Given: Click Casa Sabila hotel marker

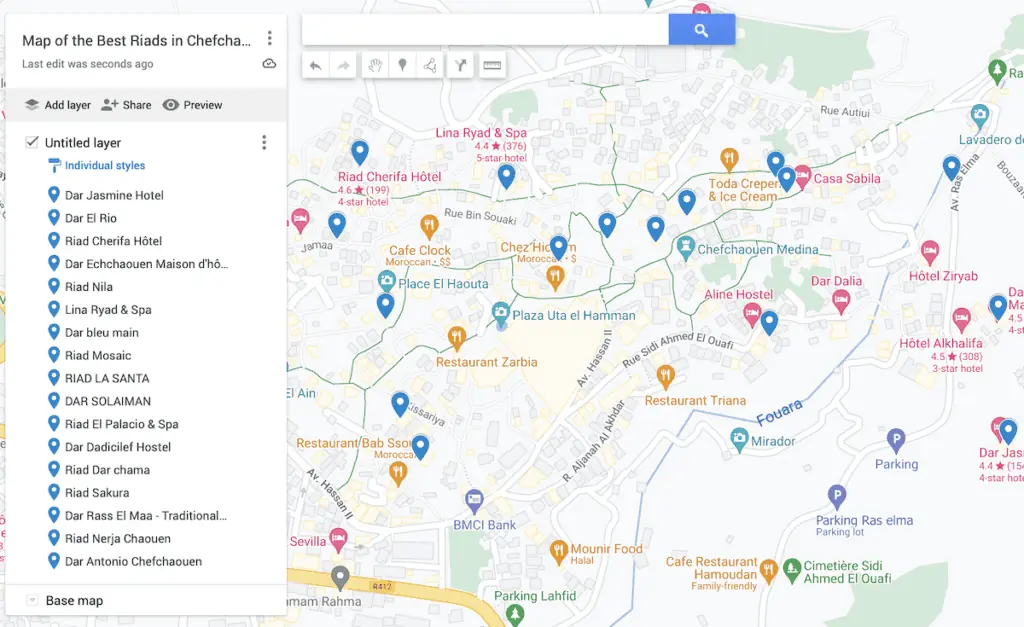Looking at the screenshot, I should [803, 176].
